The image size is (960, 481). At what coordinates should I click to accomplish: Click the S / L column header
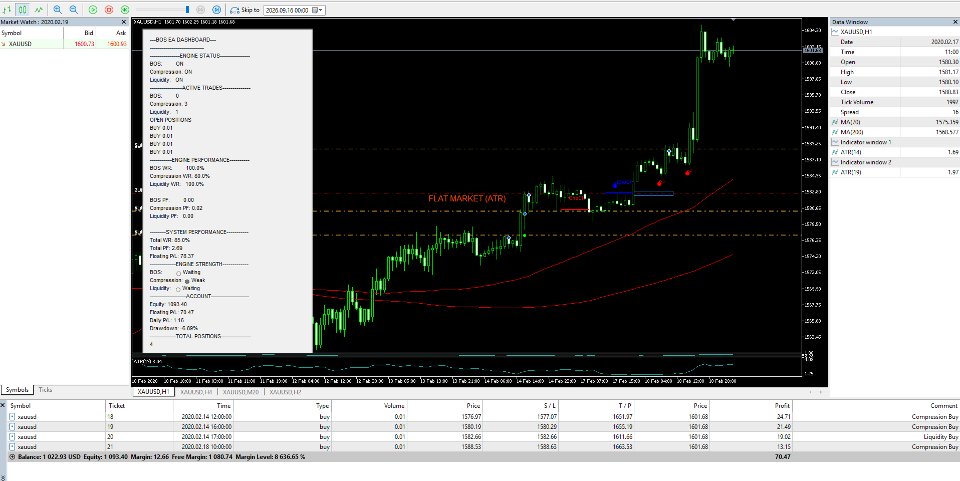(548, 406)
